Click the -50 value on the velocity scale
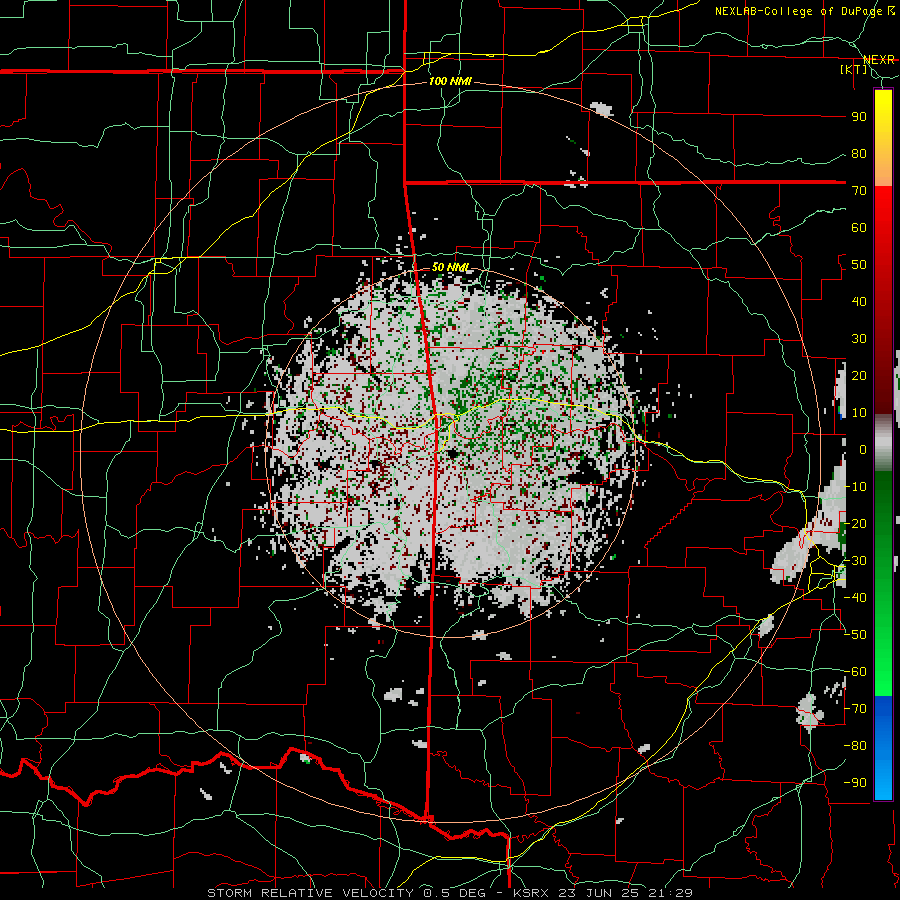 (855, 635)
